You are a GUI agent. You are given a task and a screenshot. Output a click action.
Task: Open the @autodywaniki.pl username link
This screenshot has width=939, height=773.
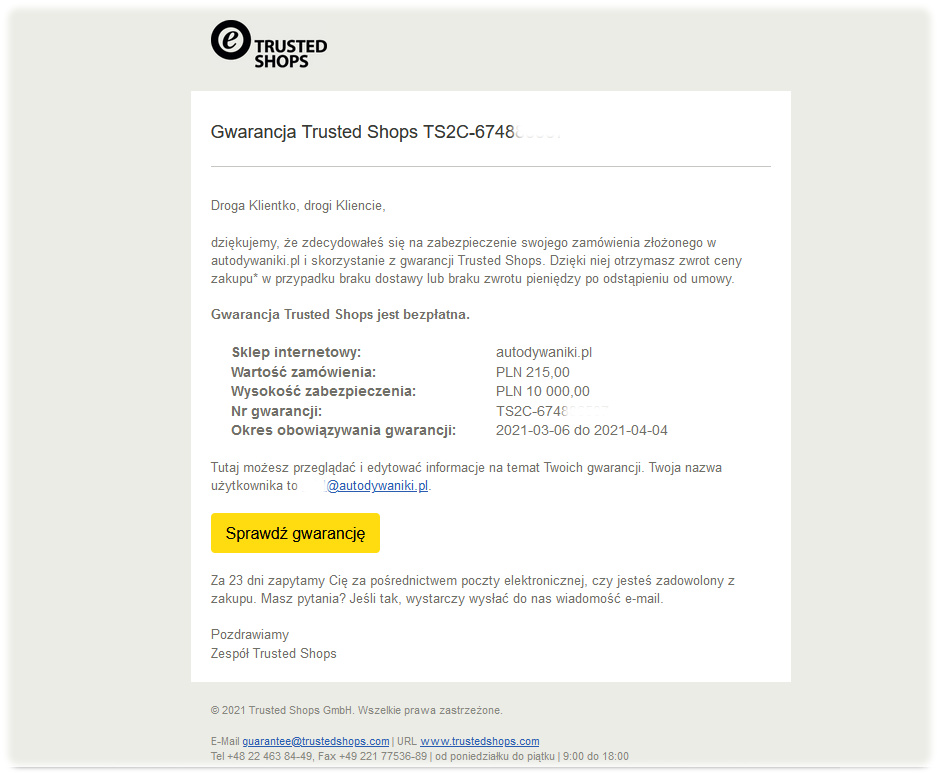(x=377, y=486)
